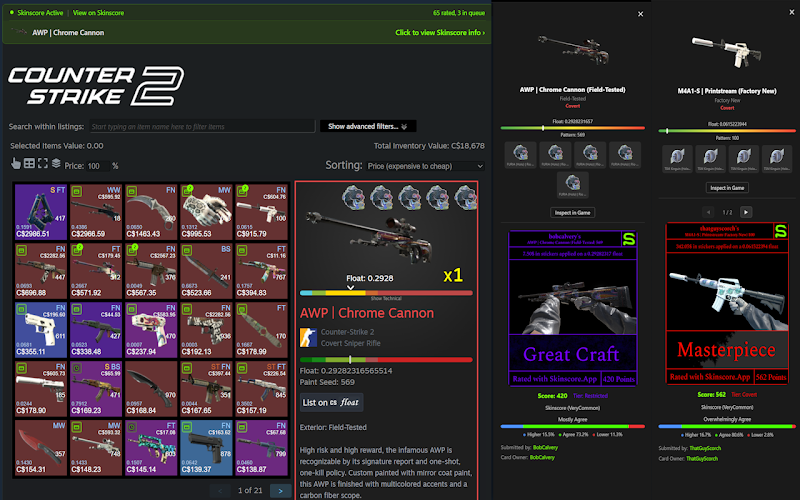Close the M4A1-S Printstream Skinscore panel
Viewport: 800px width, 500px height.
[791, 12]
